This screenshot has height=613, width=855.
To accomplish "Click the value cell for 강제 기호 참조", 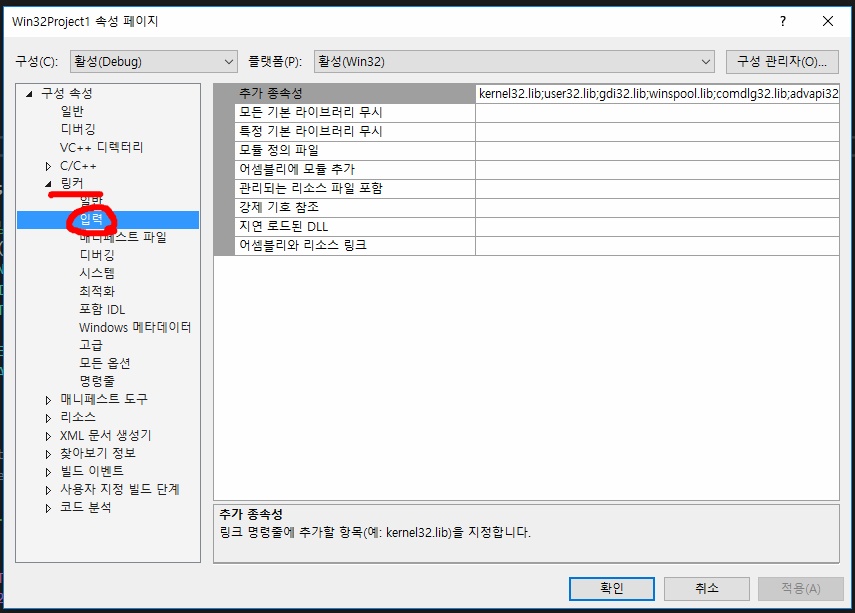I will (x=657, y=207).
